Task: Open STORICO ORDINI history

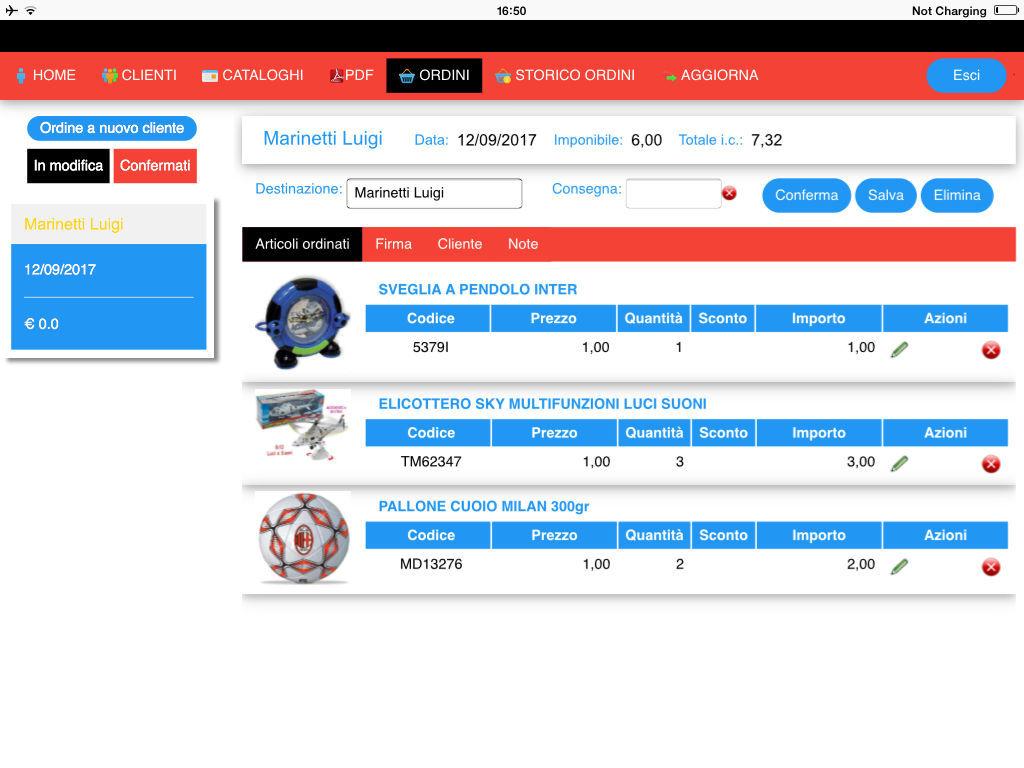Action: click(x=565, y=75)
